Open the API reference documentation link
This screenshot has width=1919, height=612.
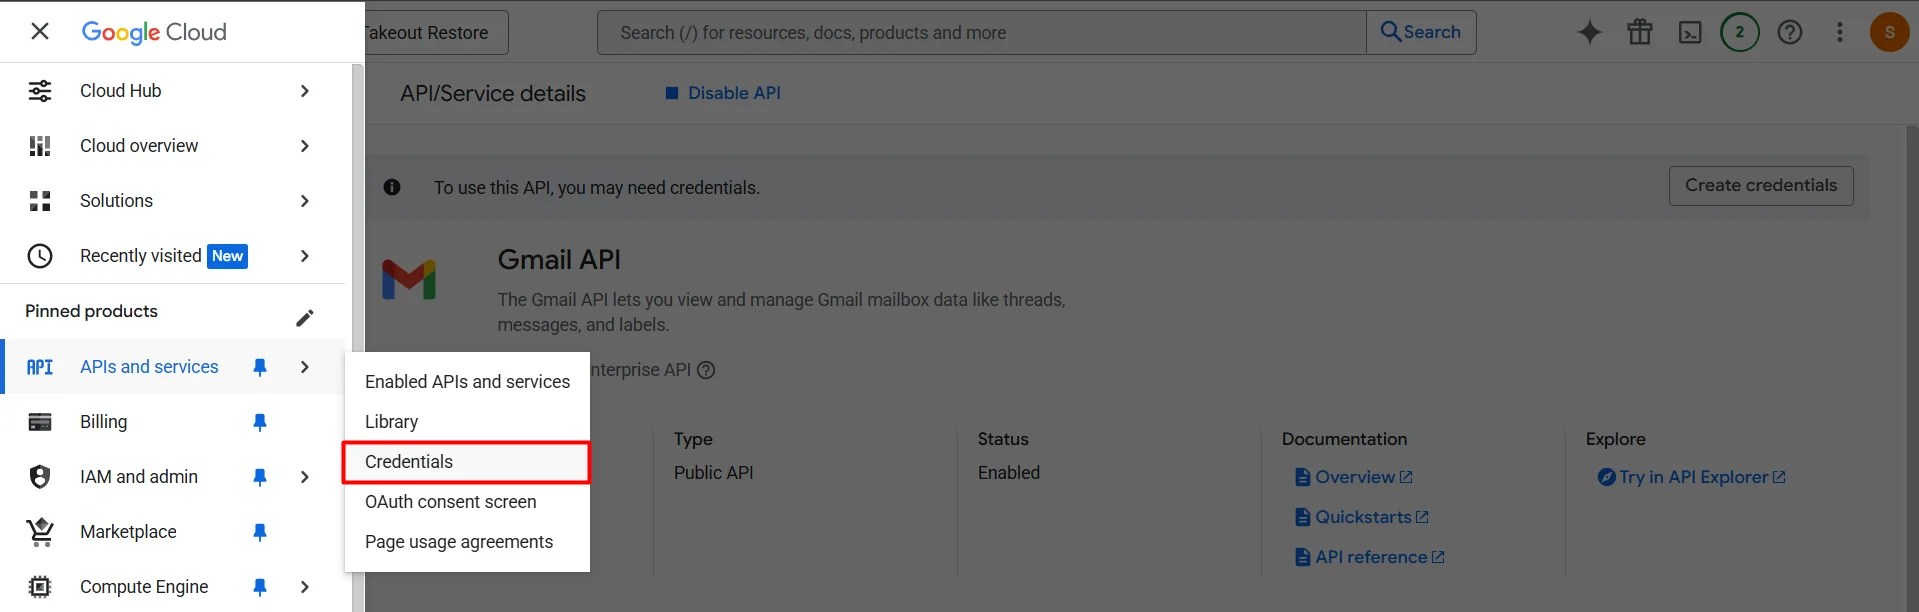tap(1370, 557)
